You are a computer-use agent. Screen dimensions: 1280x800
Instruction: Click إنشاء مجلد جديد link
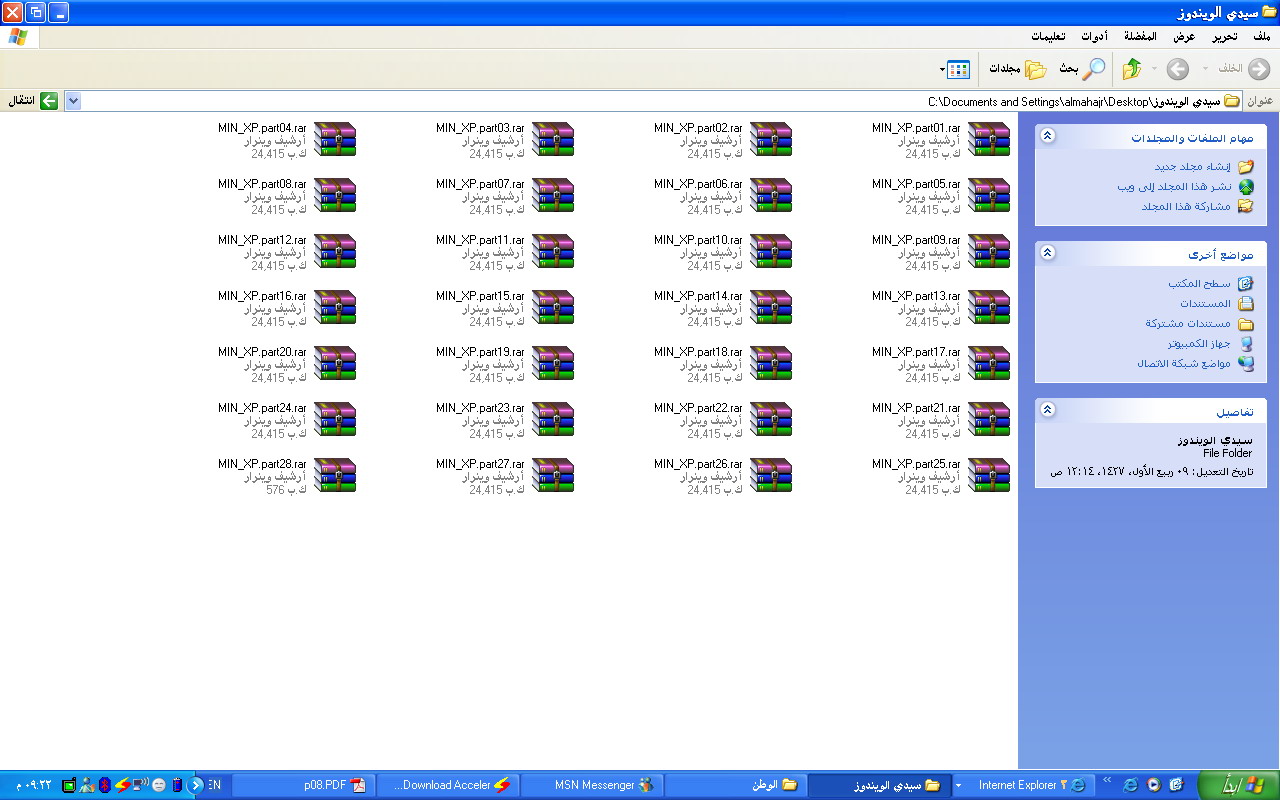[1193, 167]
